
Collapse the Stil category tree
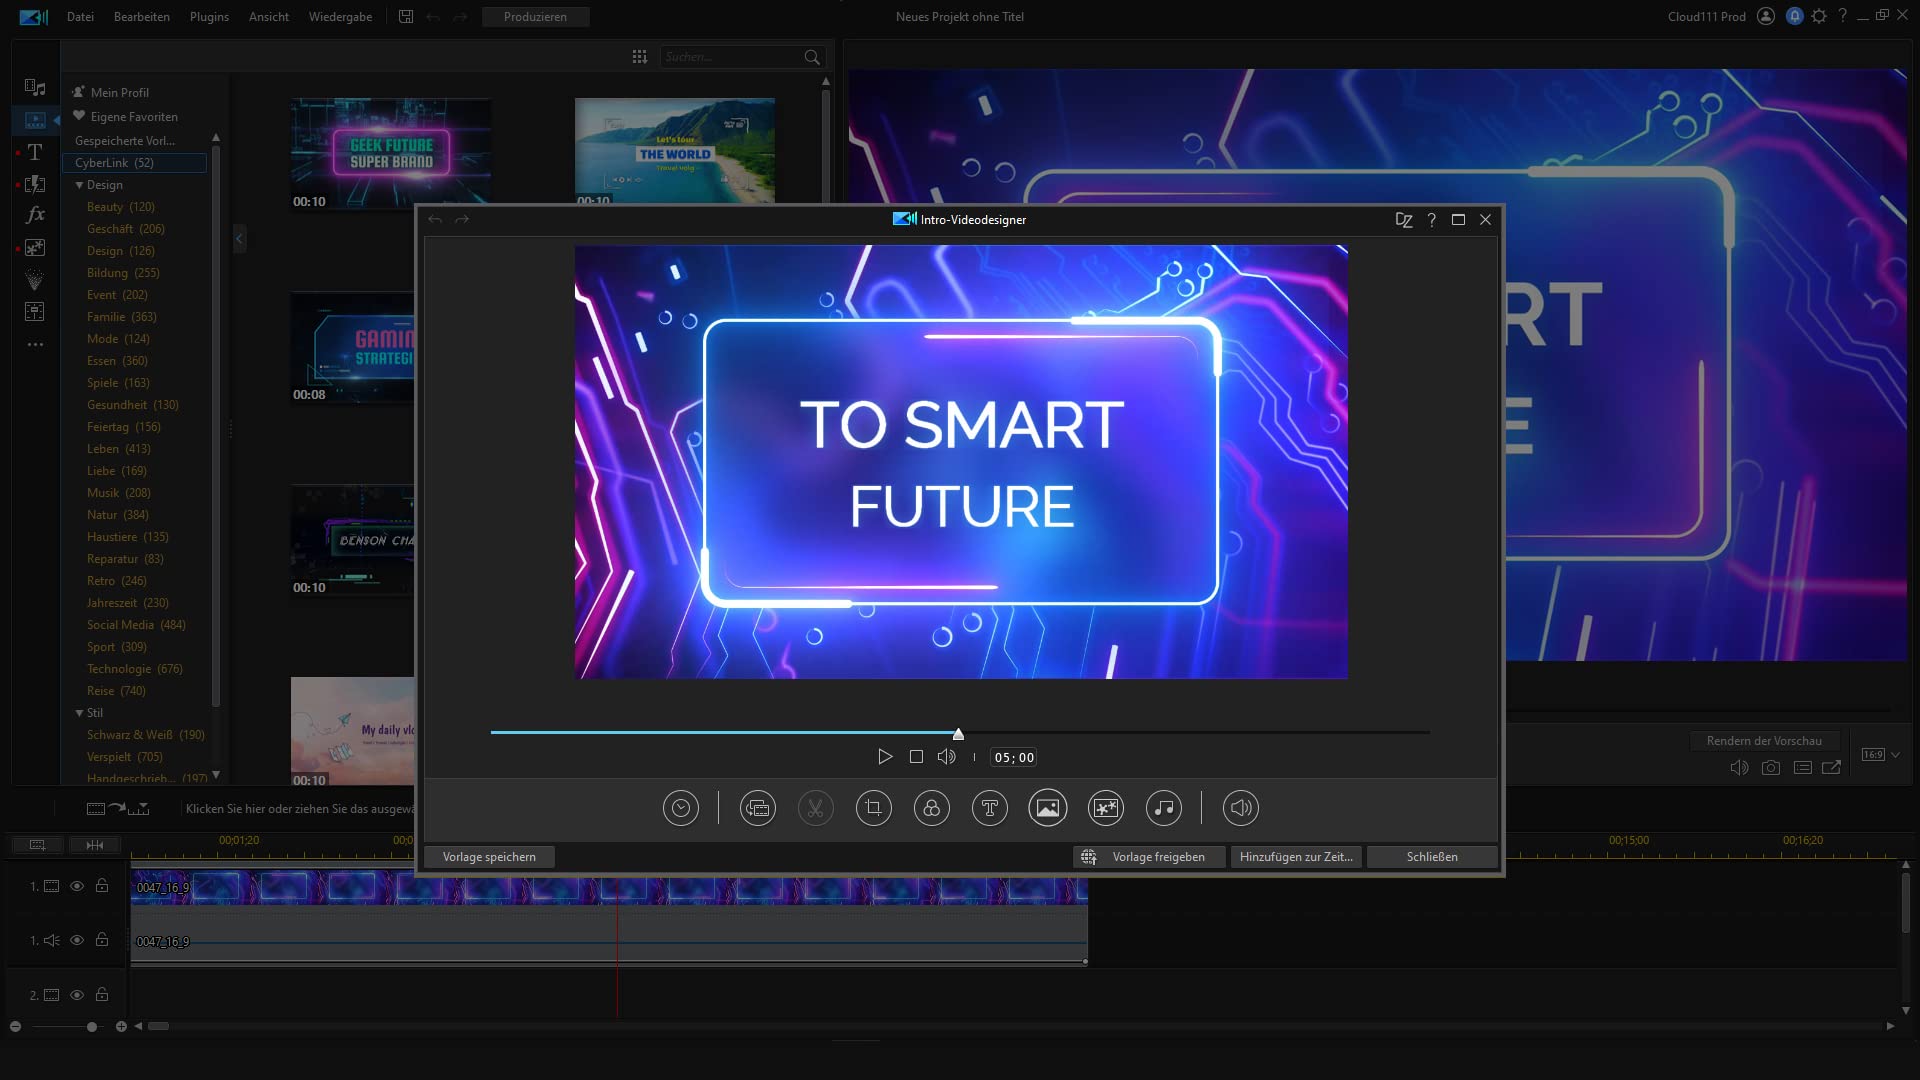pos(79,713)
